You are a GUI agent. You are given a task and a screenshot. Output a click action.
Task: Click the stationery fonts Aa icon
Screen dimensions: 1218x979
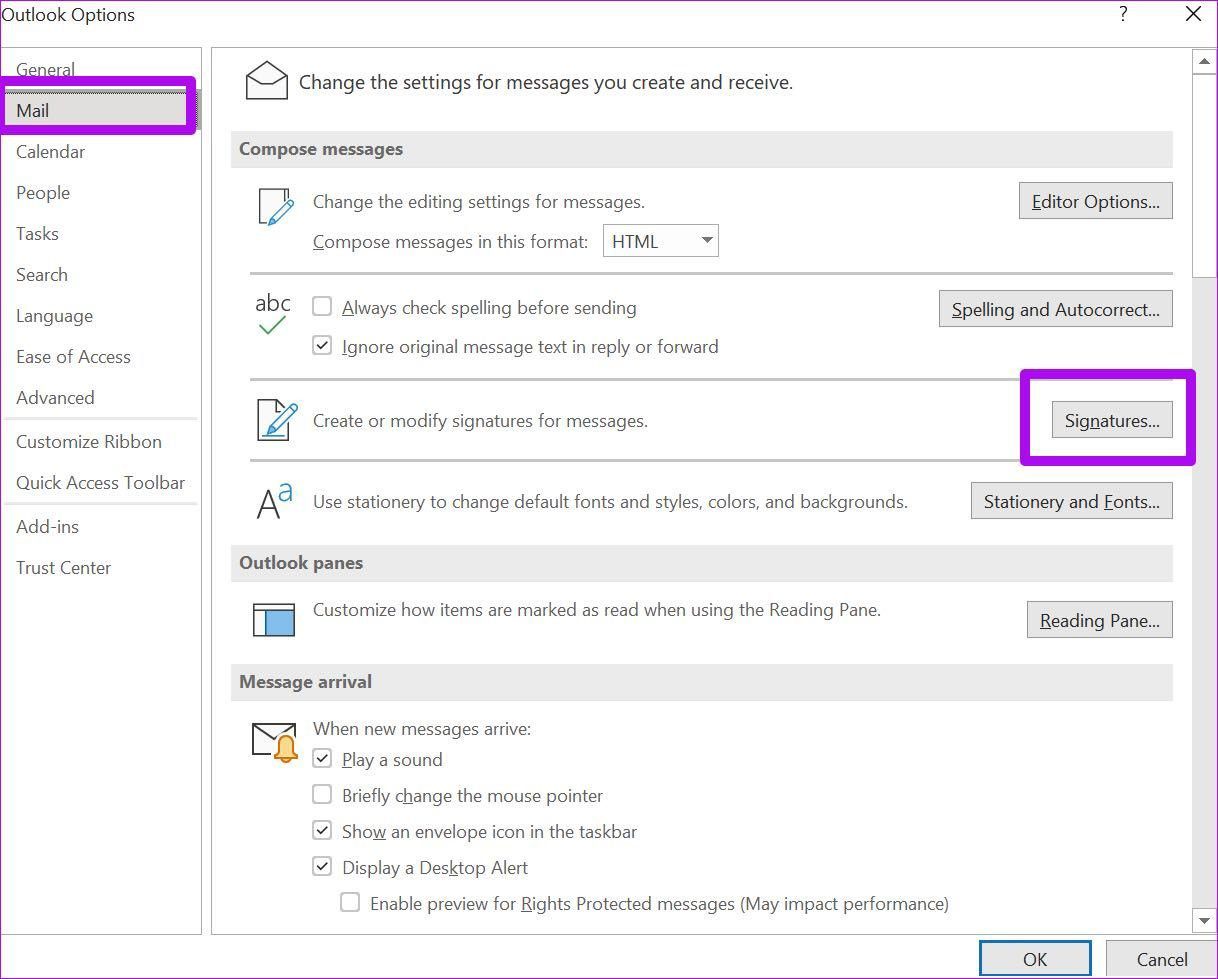click(x=274, y=501)
